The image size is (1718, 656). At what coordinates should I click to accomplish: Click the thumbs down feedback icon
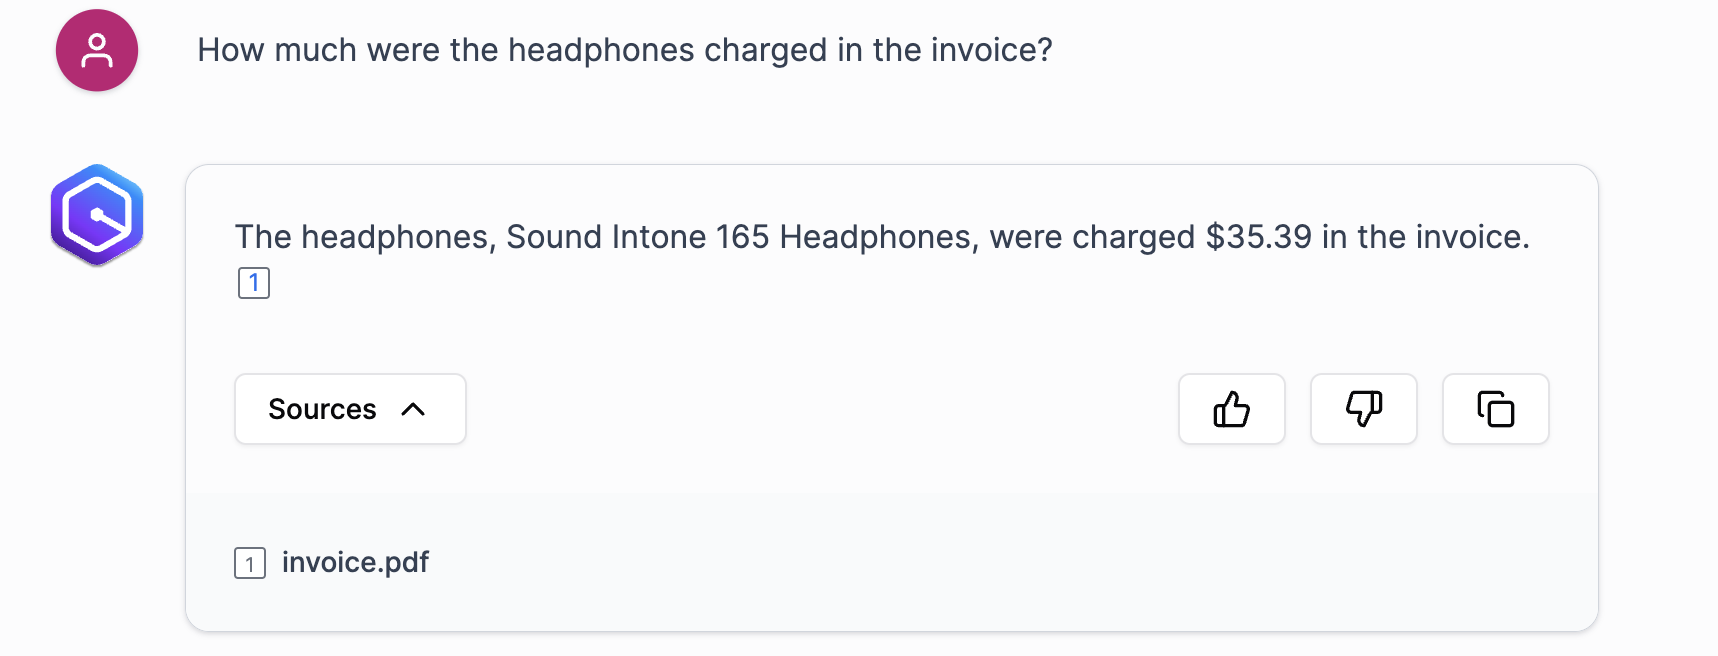[x=1363, y=409]
